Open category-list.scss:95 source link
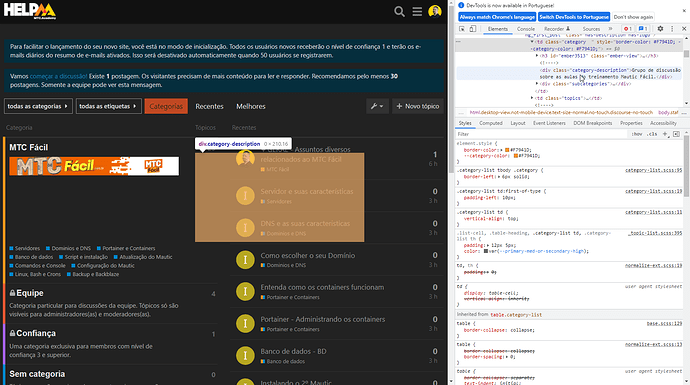Image resolution: width=690 pixels, height=385 pixels. [x=653, y=170]
